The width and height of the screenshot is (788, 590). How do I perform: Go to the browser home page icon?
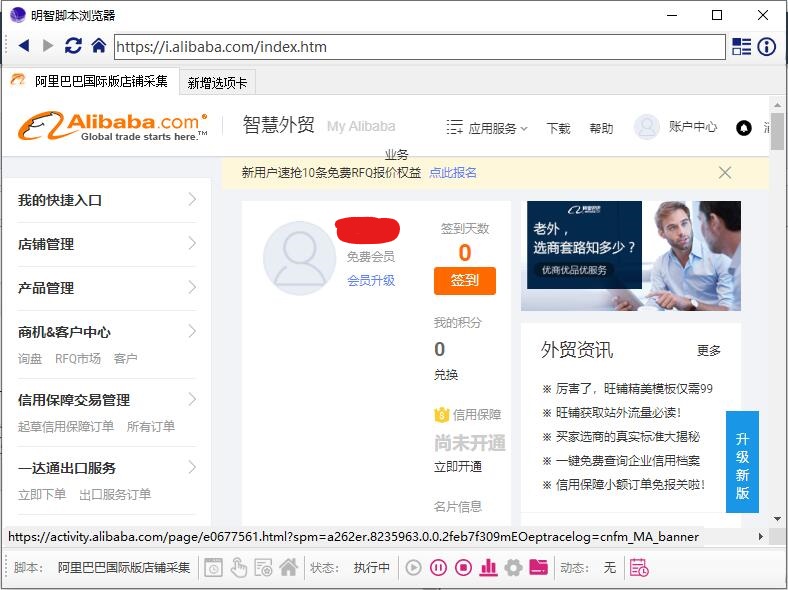pyautogui.click(x=98, y=46)
